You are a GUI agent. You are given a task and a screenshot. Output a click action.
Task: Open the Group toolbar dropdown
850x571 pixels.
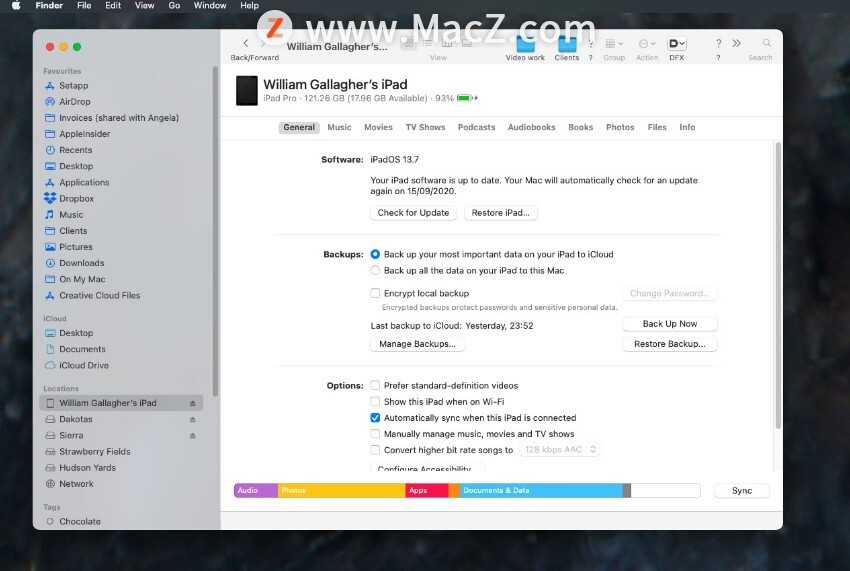(614, 44)
